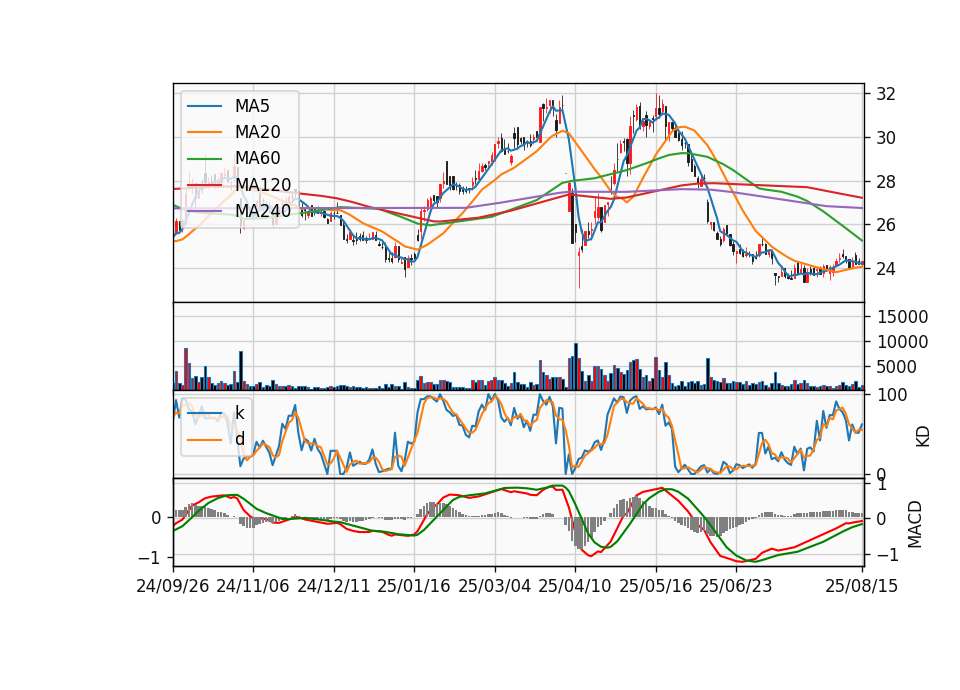Viewport: 960px width, 690px height.
Task: Click the 25/01/16 date axis label
Action: (414, 586)
